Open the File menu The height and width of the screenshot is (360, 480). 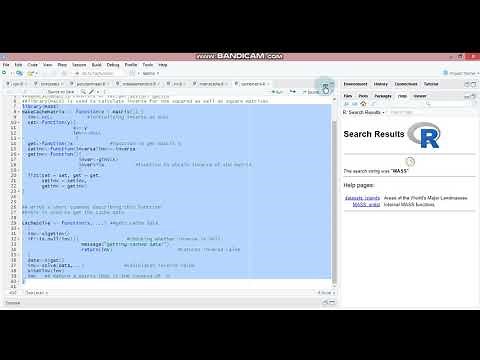coord(6,65)
